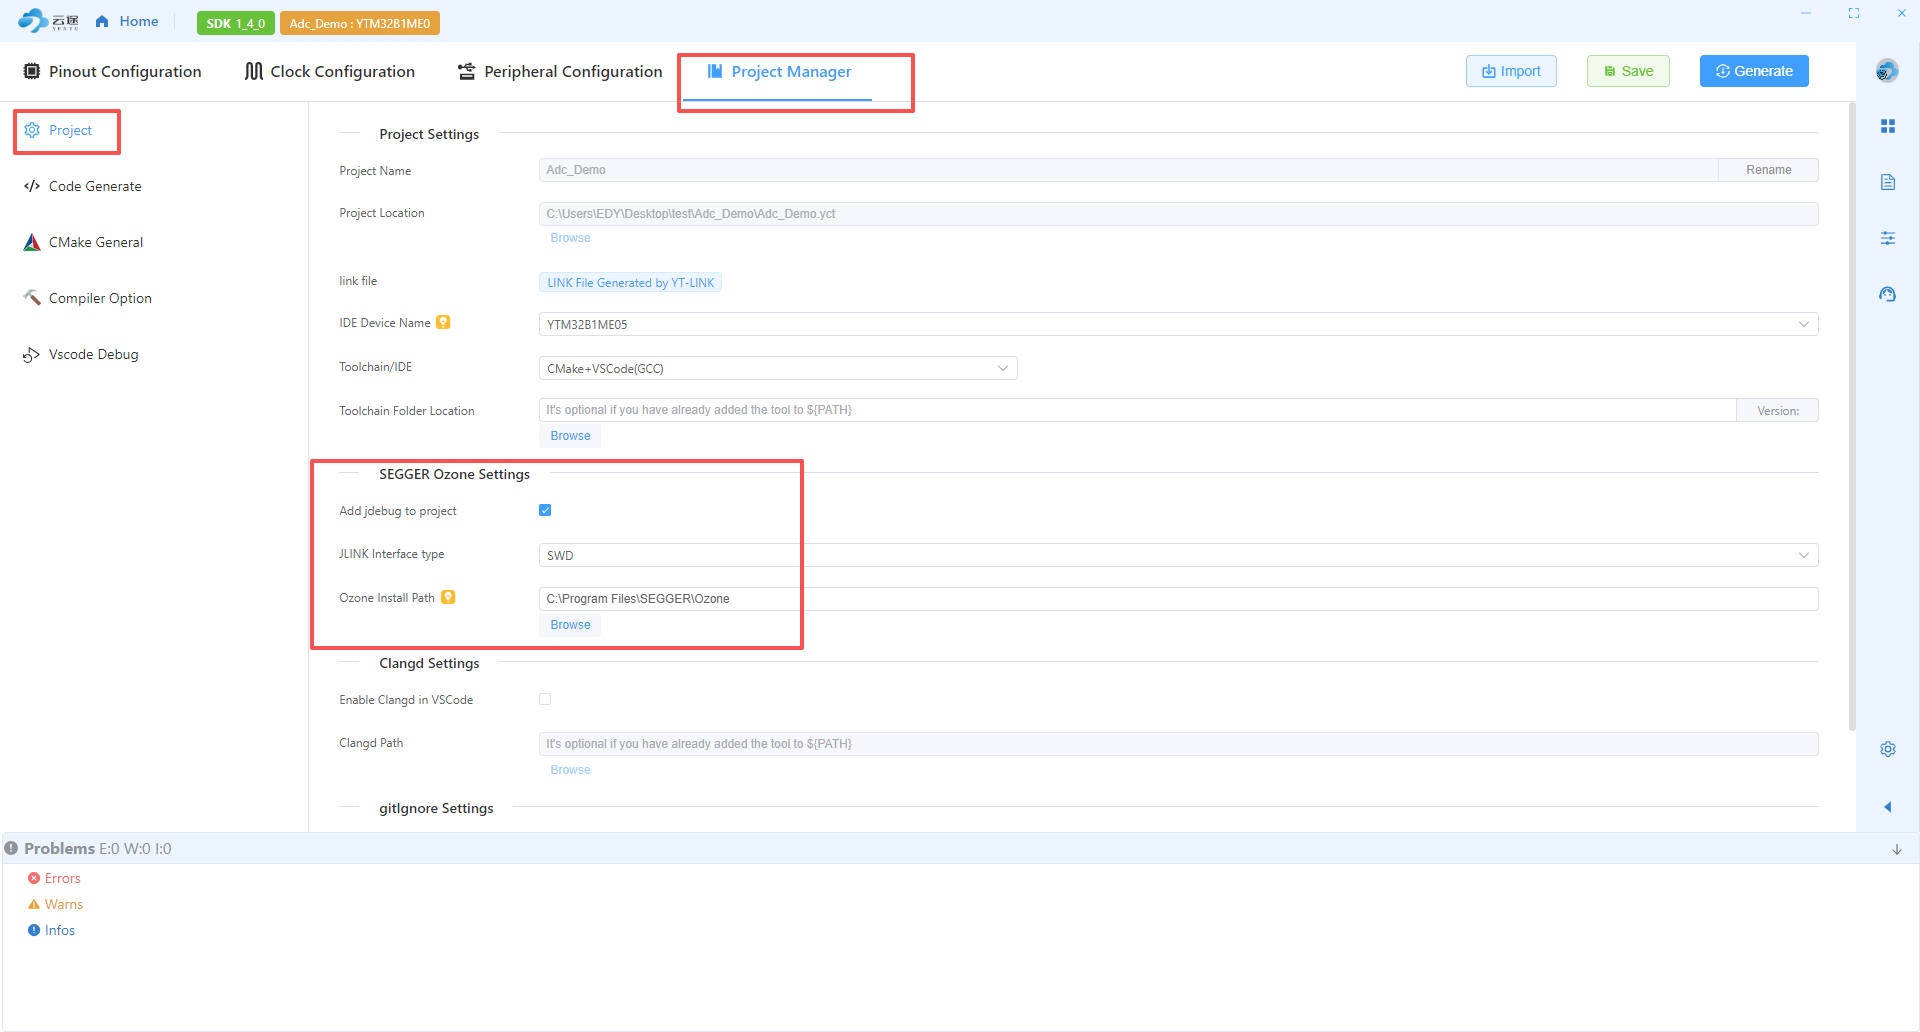Viewport: 1920px width, 1032px height.
Task: Click the IDE Device Name help icon
Action: coord(443,323)
